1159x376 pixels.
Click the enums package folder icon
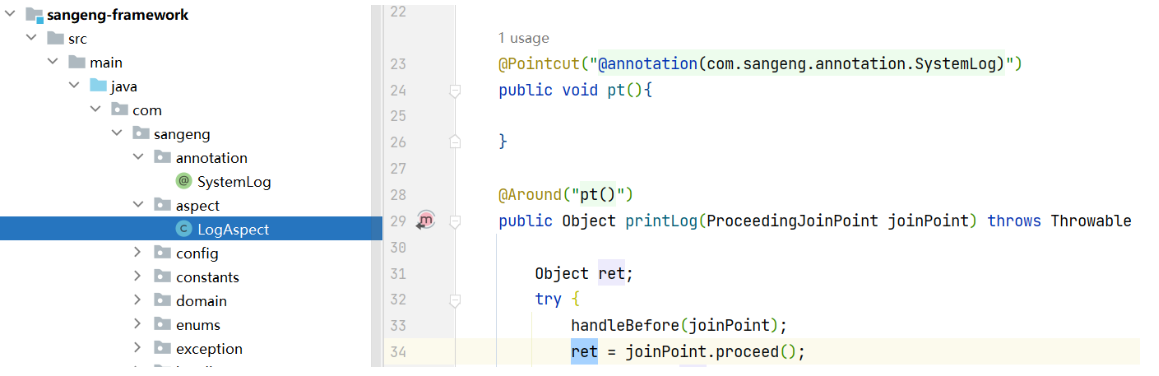[x=163, y=324]
